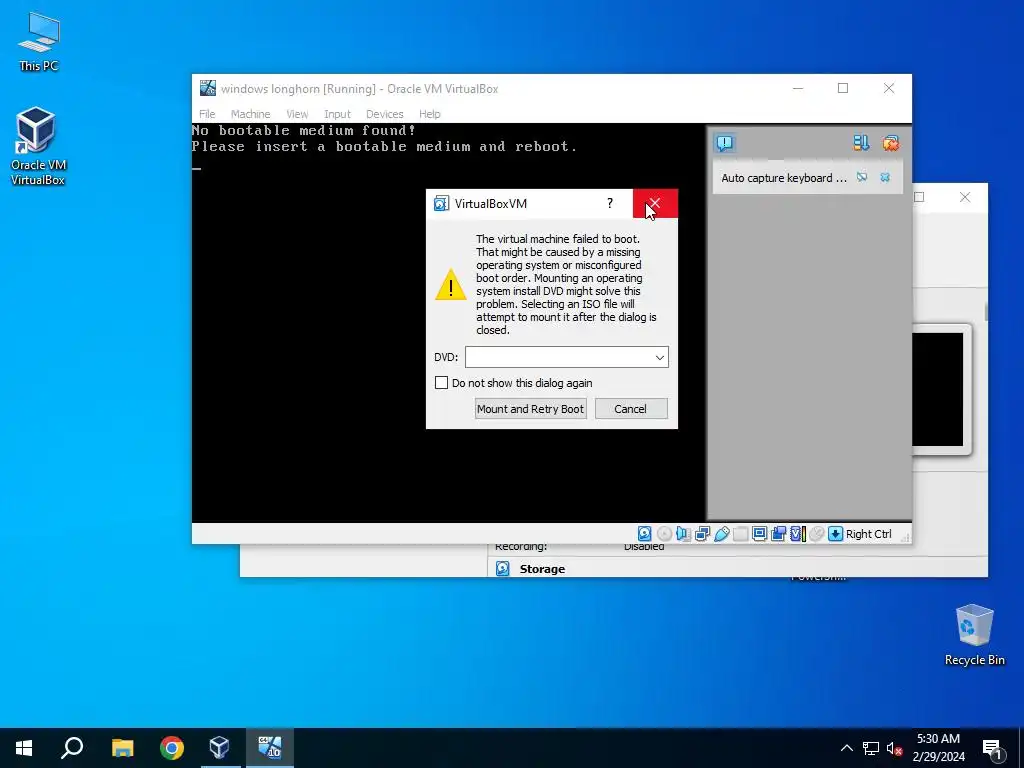The image size is (1024, 768).
Task: Click the Right Ctrl host key label
Action: pos(869,534)
